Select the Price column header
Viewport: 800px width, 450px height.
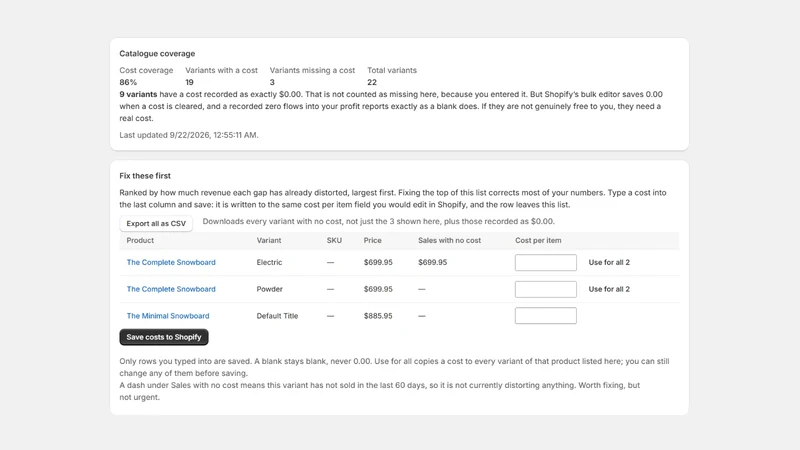(372, 240)
